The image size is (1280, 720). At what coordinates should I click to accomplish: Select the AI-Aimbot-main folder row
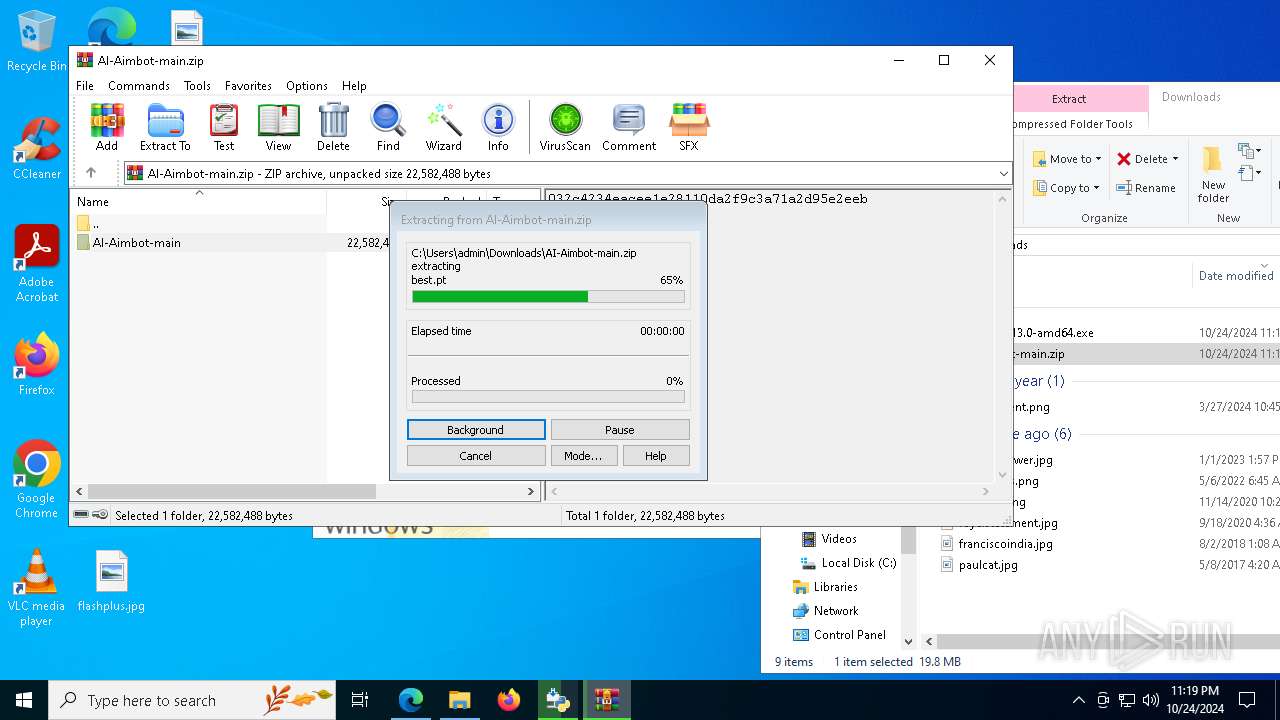point(232,243)
